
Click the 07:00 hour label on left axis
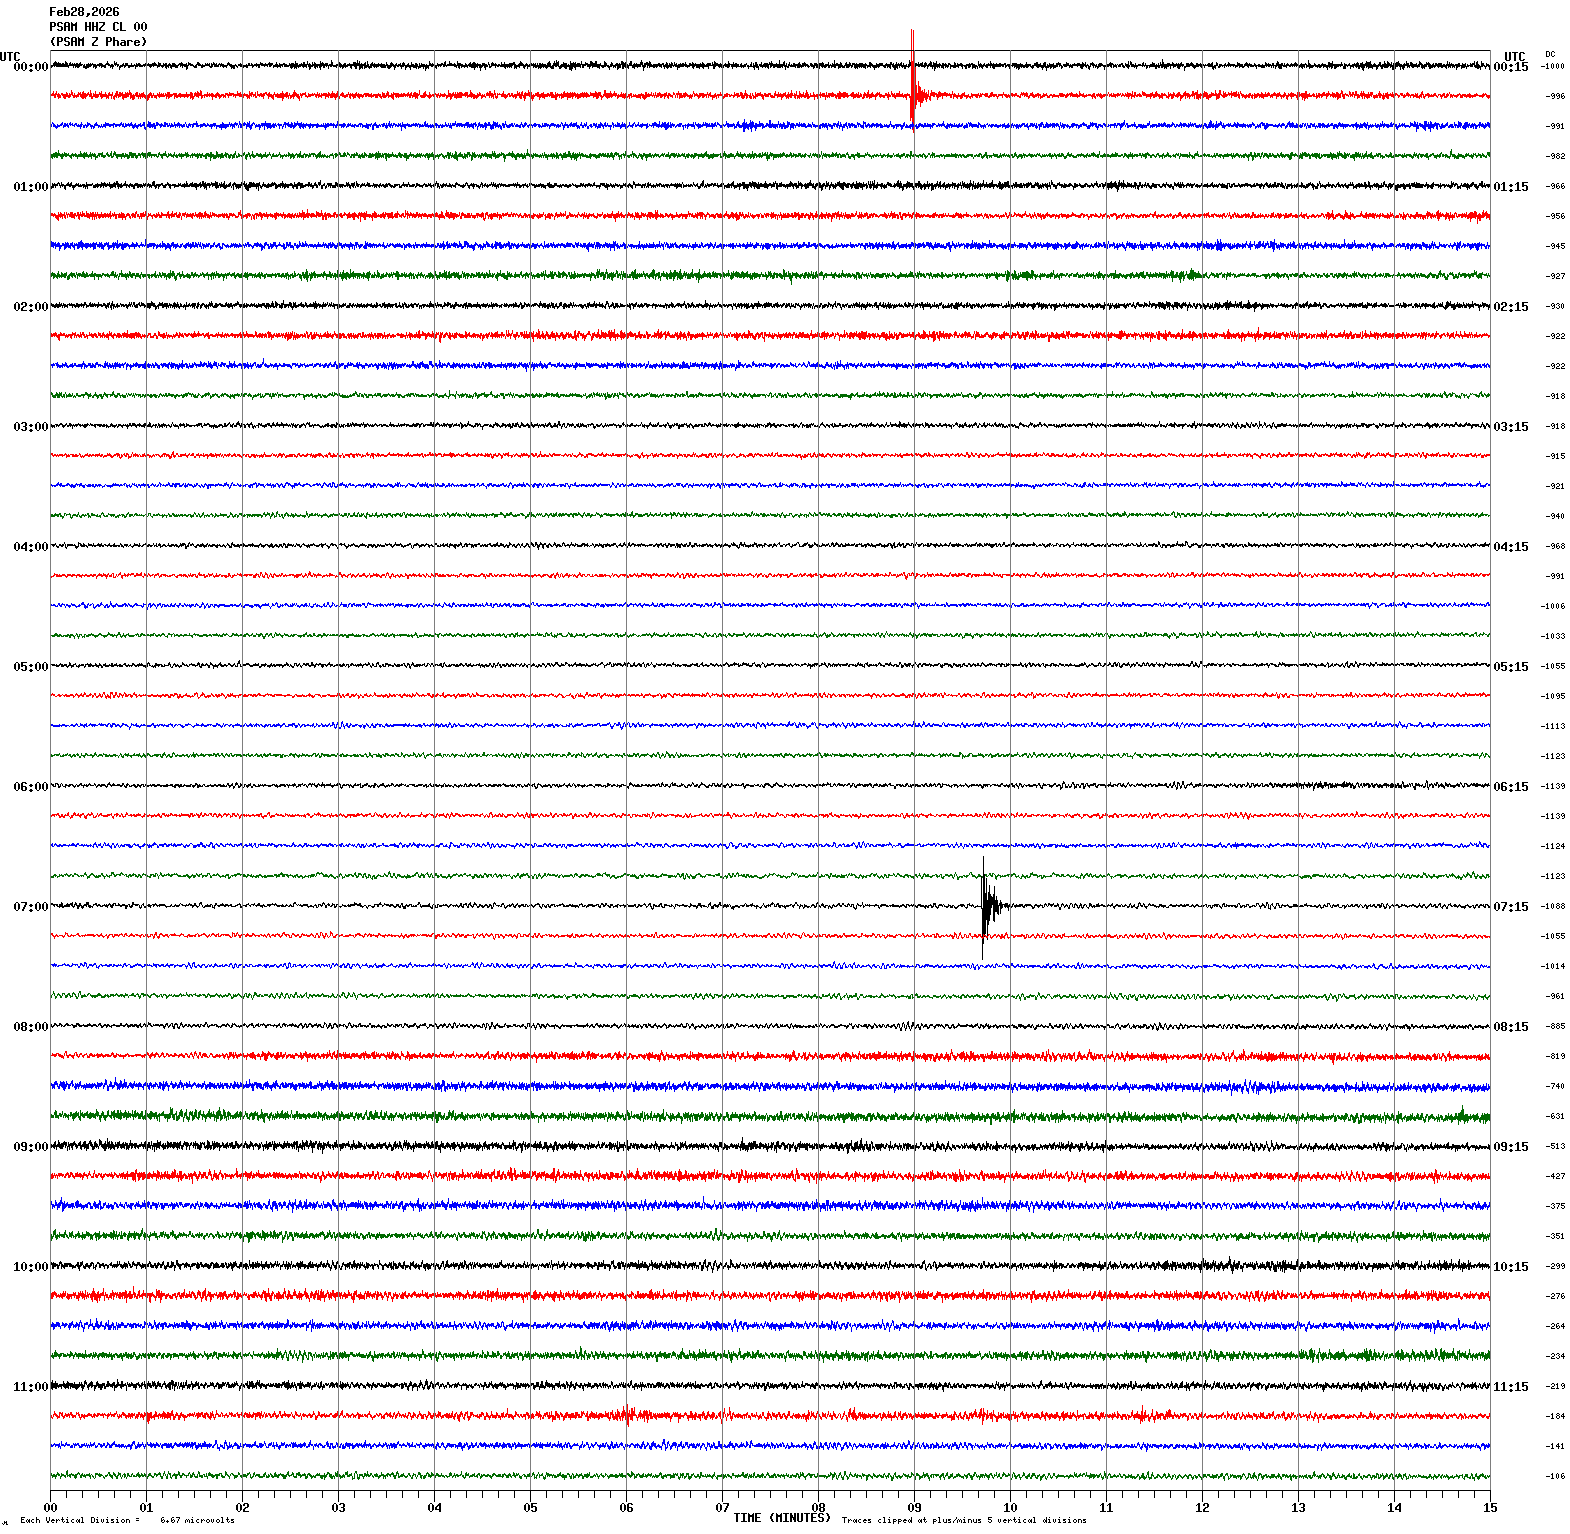click(30, 907)
